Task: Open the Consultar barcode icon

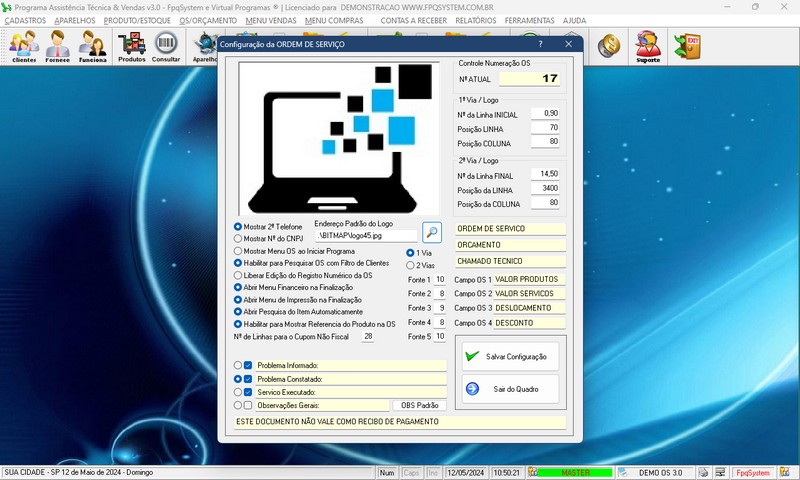Action: point(166,46)
